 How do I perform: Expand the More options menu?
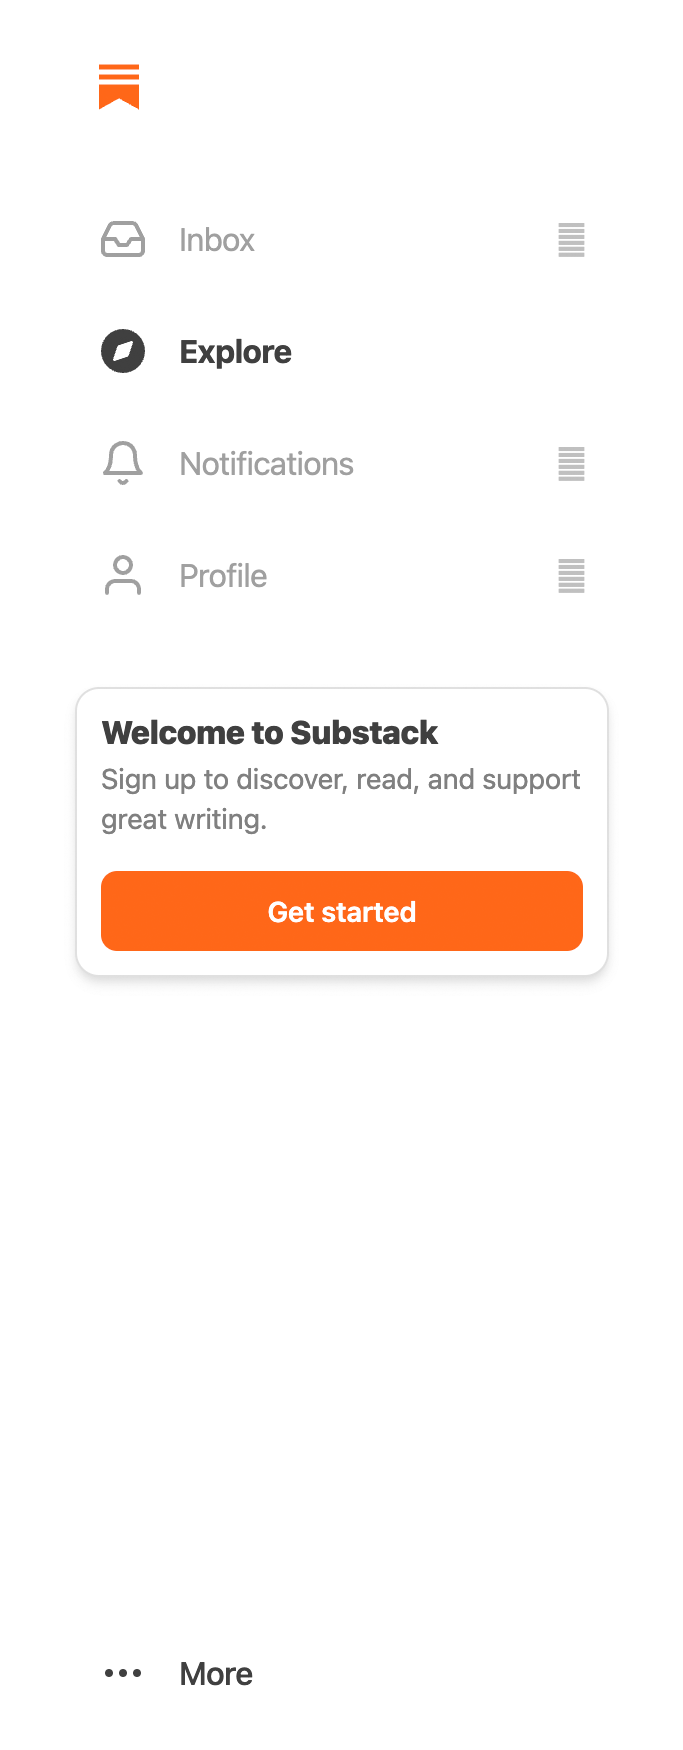pyautogui.click(x=216, y=1673)
